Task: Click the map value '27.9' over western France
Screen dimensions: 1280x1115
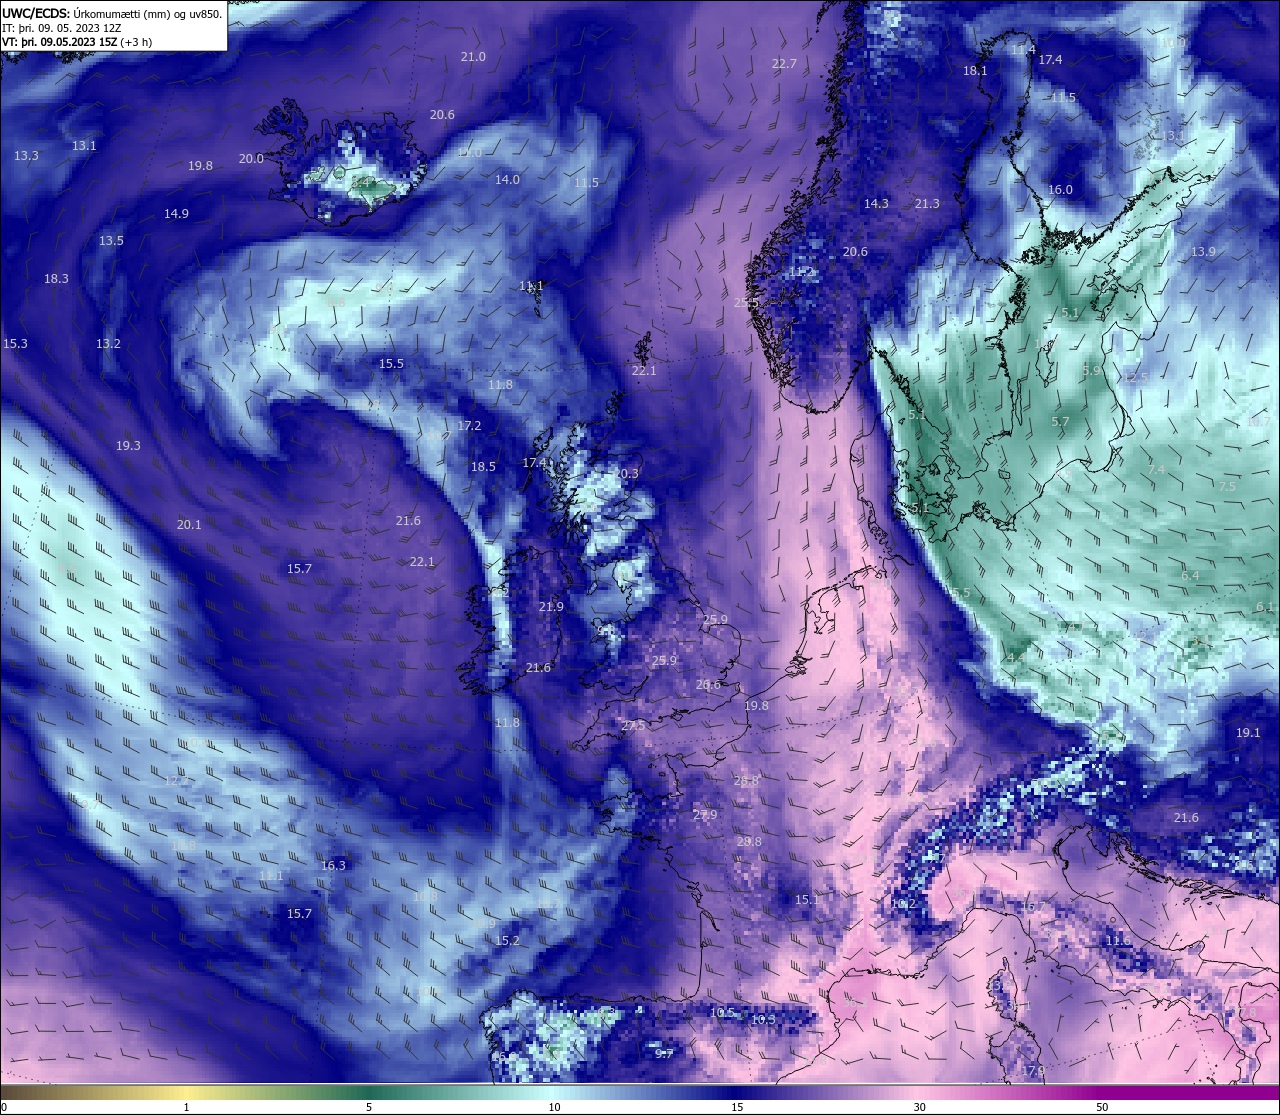Action: click(705, 816)
